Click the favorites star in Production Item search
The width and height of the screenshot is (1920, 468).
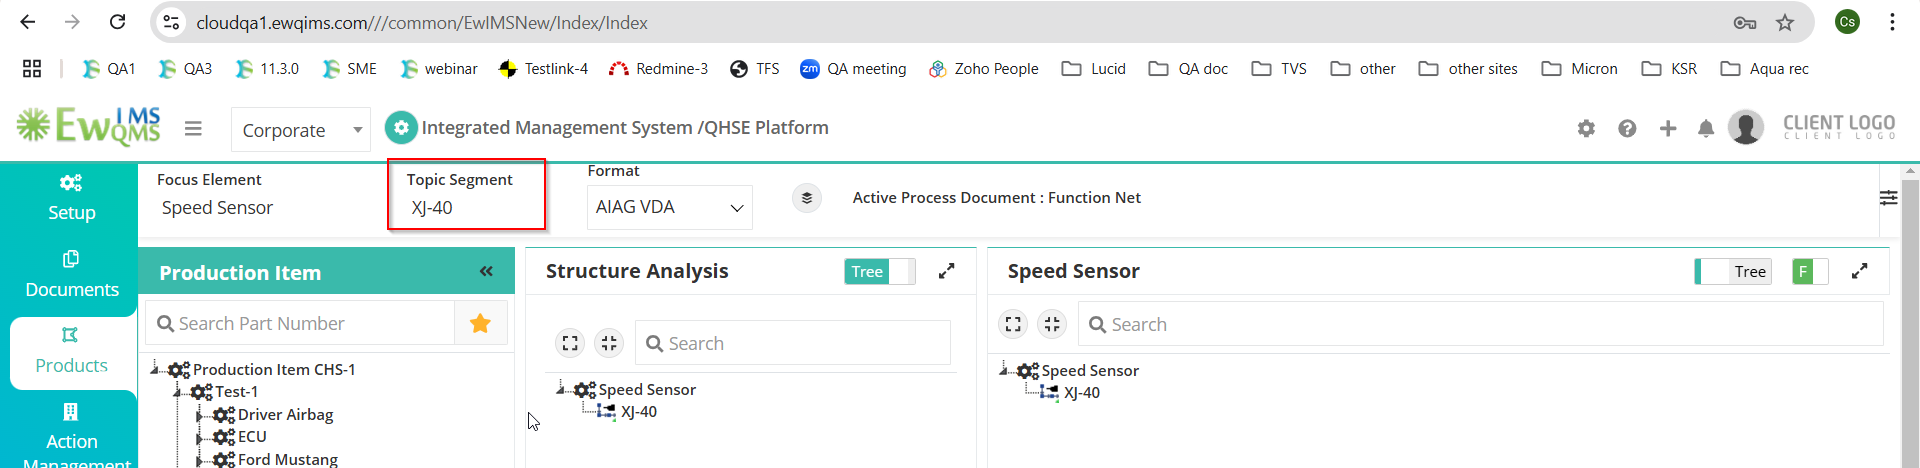[x=480, y=323]
